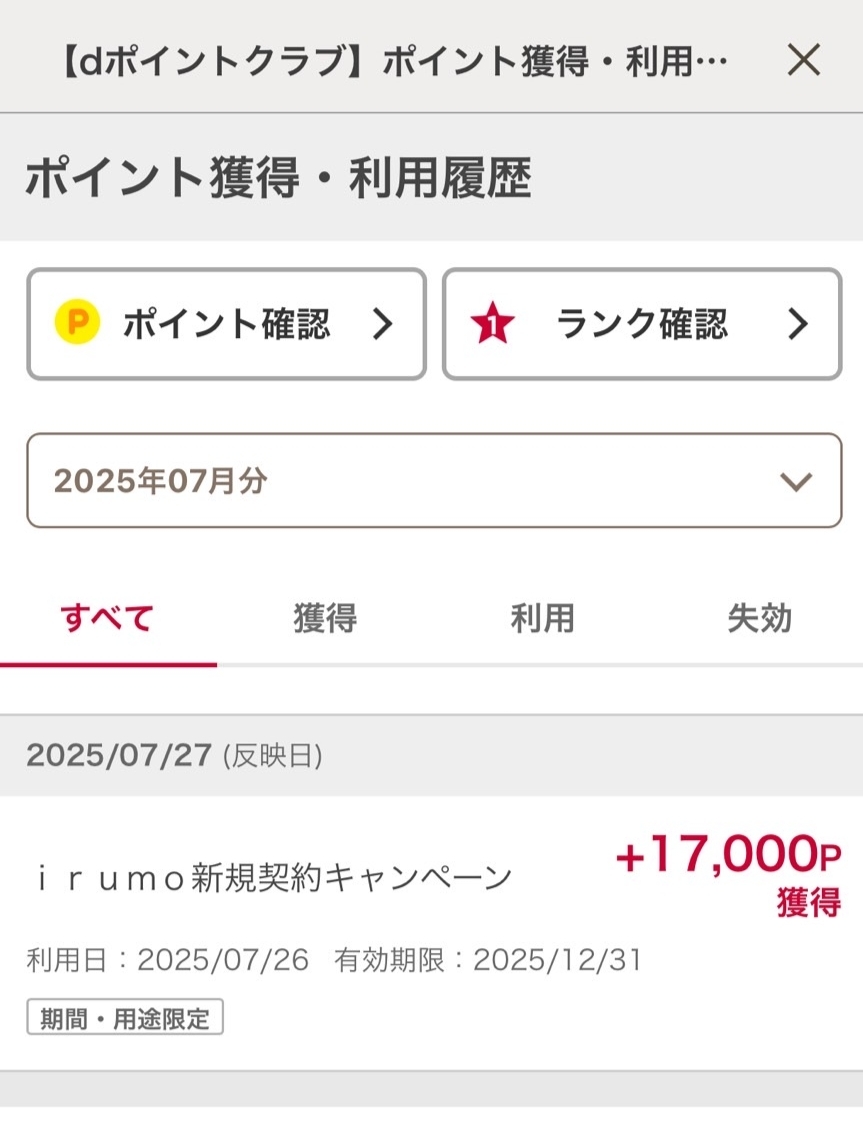
Task: Open ポイント確認 button label
Action: (226, 324)
